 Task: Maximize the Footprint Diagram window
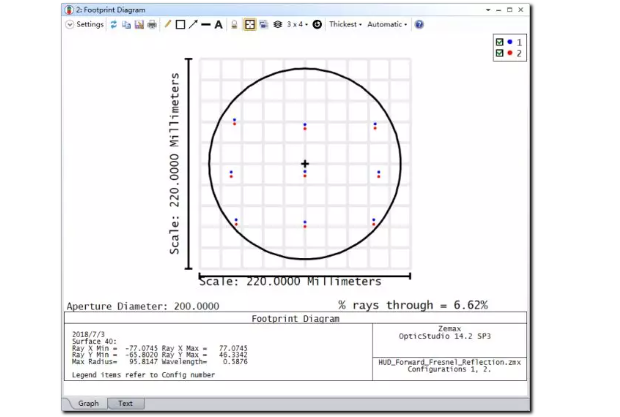click(510, 10)
